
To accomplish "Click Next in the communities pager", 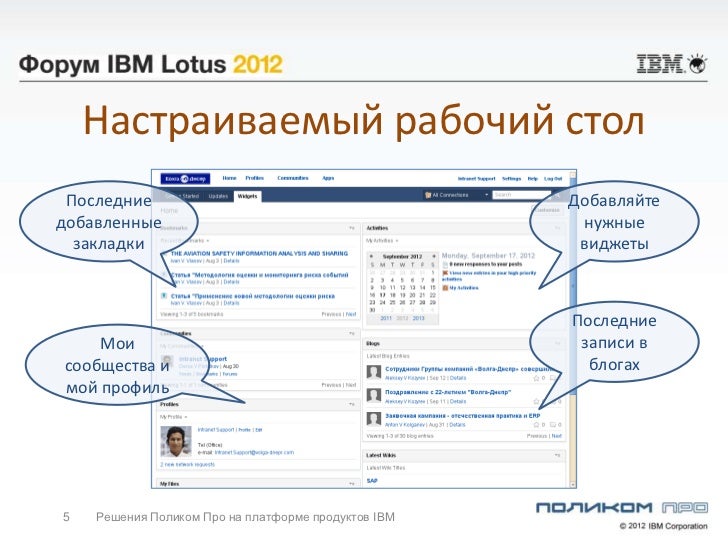I will click(351, 385).
